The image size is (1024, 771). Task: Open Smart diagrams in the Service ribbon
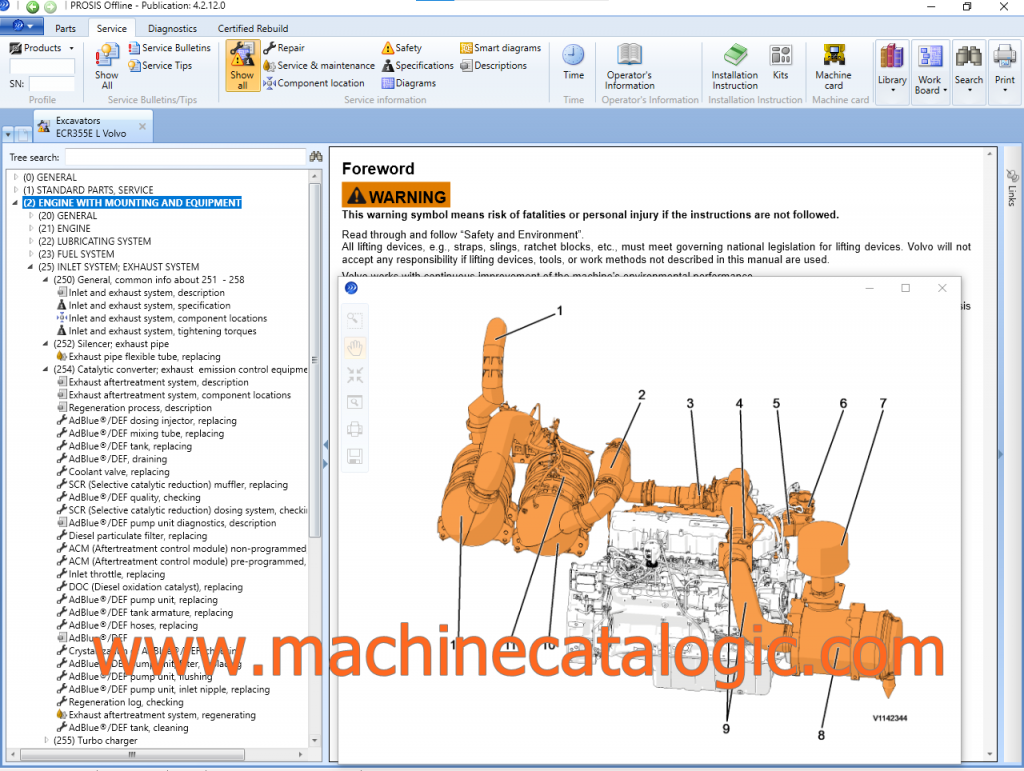tap(500, 47)
